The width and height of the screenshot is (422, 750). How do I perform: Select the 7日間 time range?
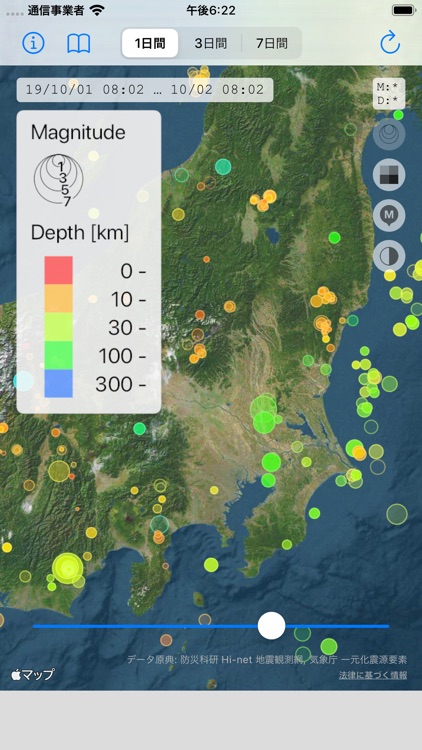(x=272, y=44)
